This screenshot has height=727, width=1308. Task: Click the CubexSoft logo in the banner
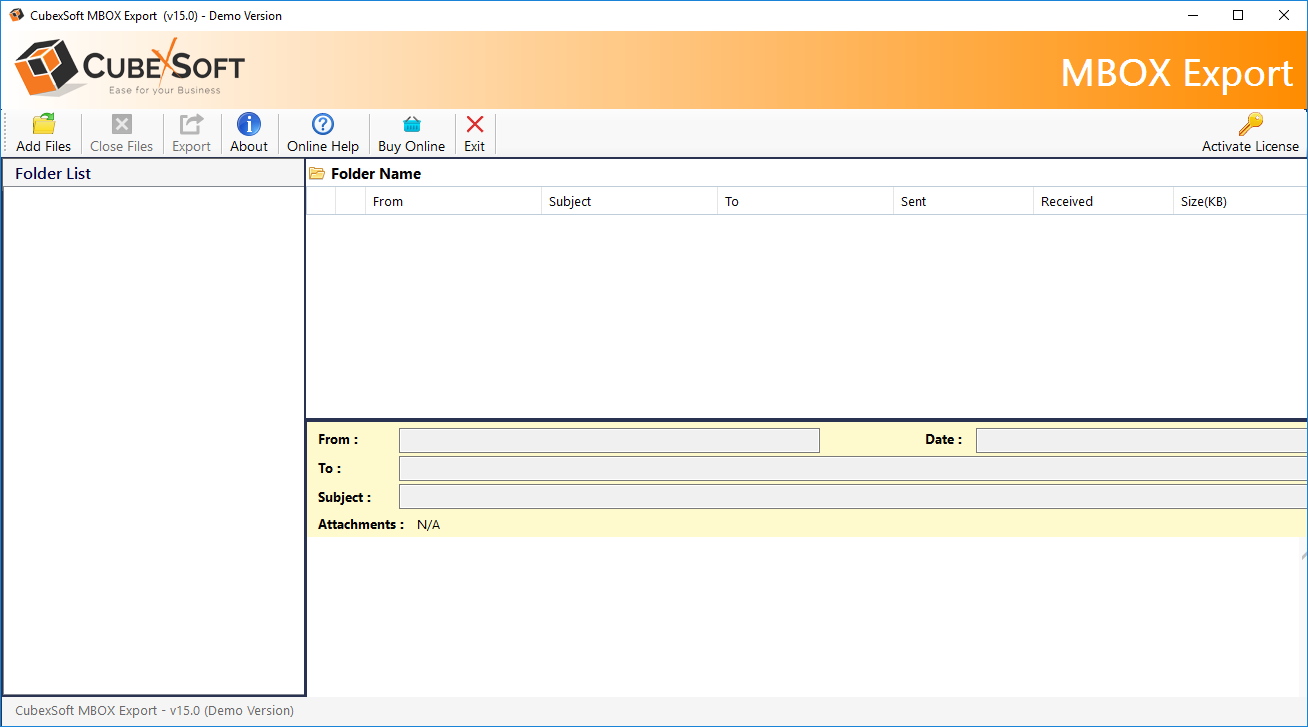click(x=130, y=68)
